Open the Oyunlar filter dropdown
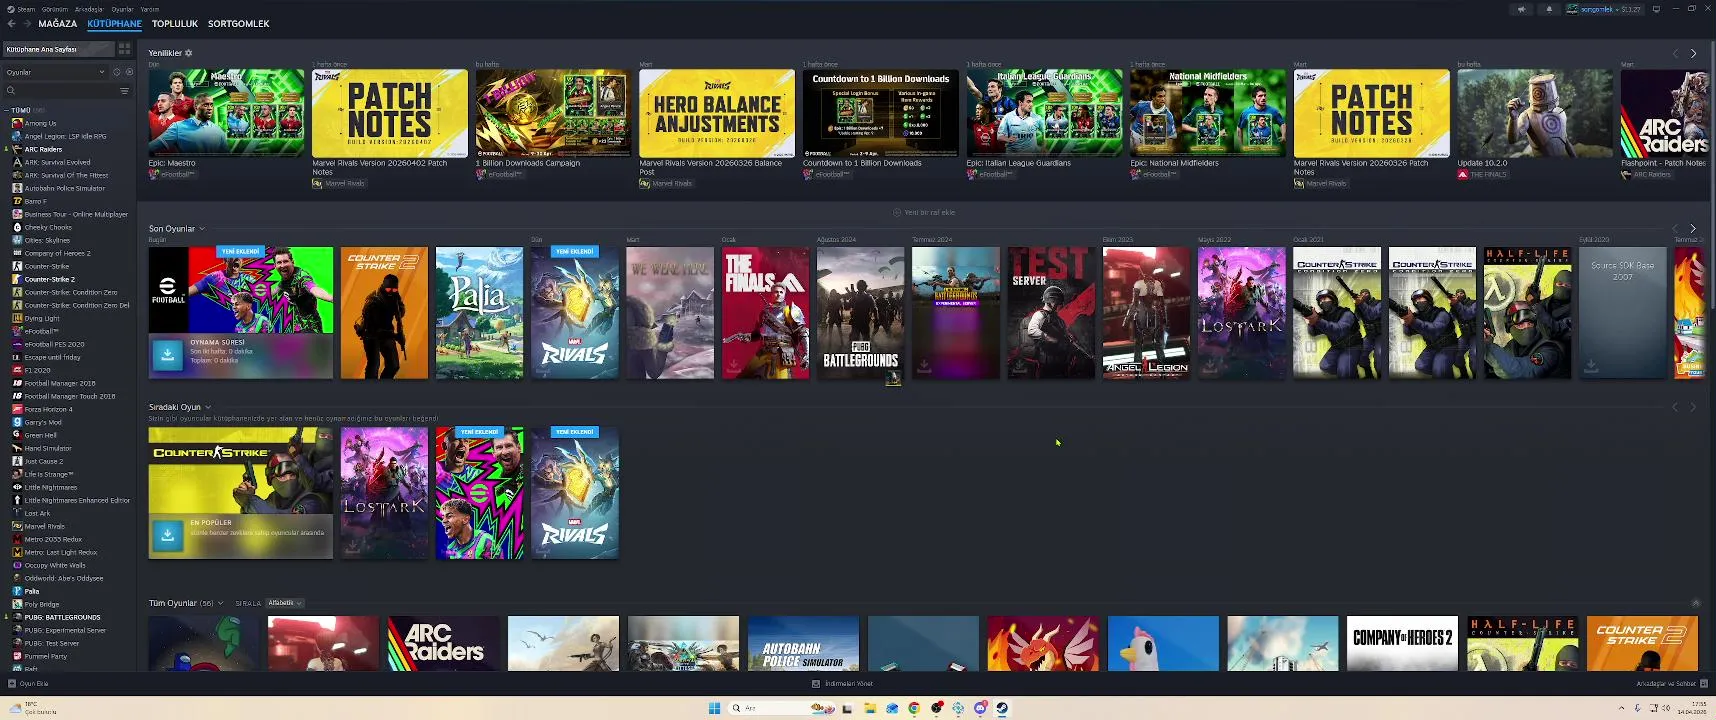This screenshot has height=720, width=1716. tap(55, 72)
